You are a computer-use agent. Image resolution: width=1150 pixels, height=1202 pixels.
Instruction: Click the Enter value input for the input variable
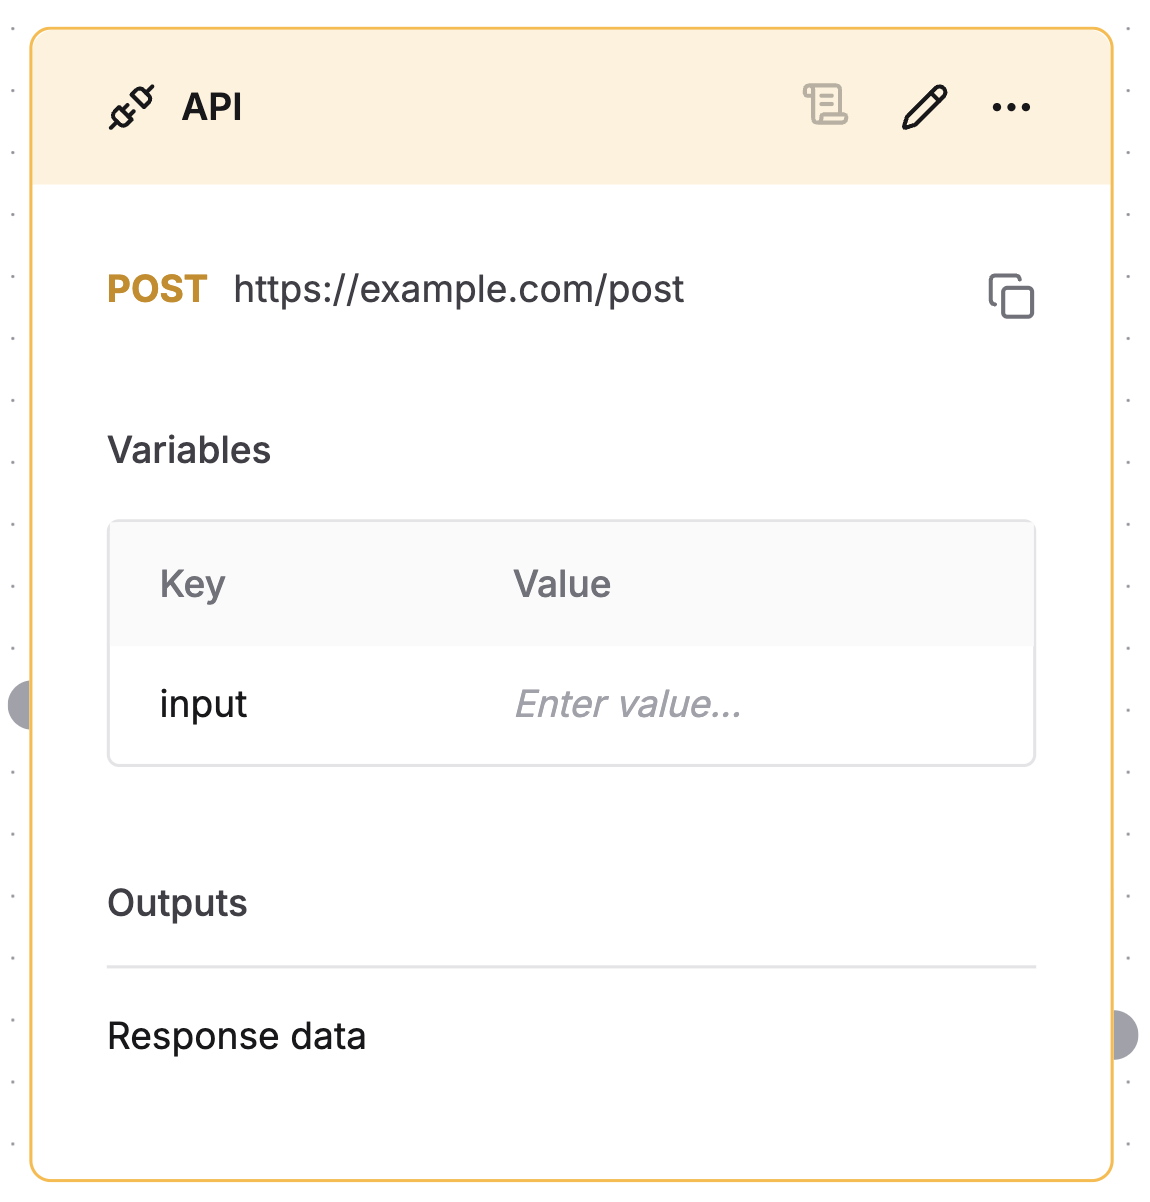click(627, 704)
